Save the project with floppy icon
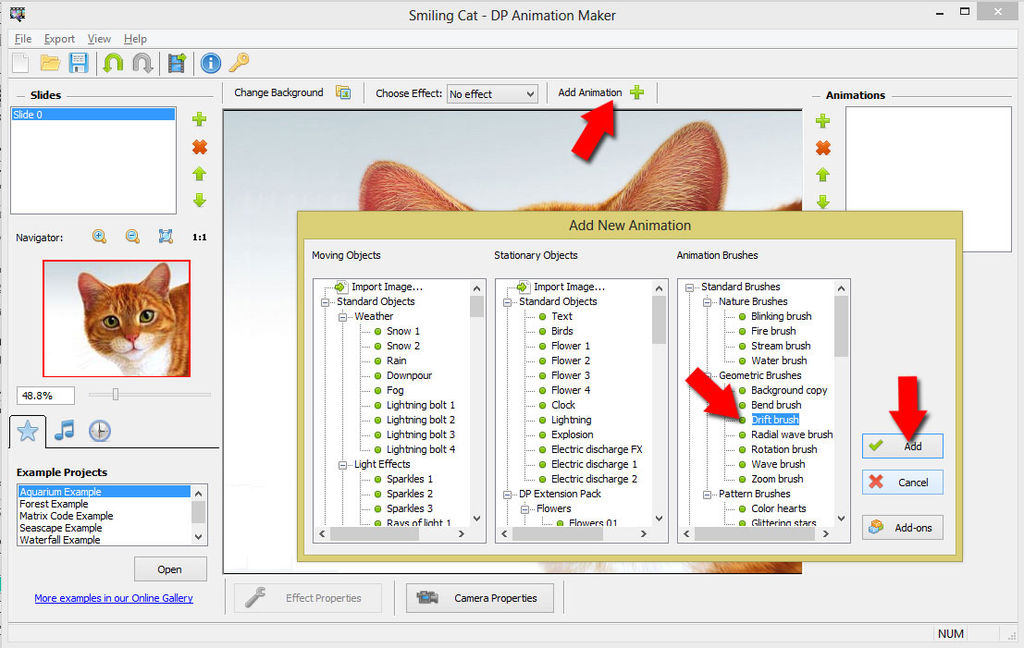The image size is (1024, 648). pyautogui.click(x=78, y=63)
